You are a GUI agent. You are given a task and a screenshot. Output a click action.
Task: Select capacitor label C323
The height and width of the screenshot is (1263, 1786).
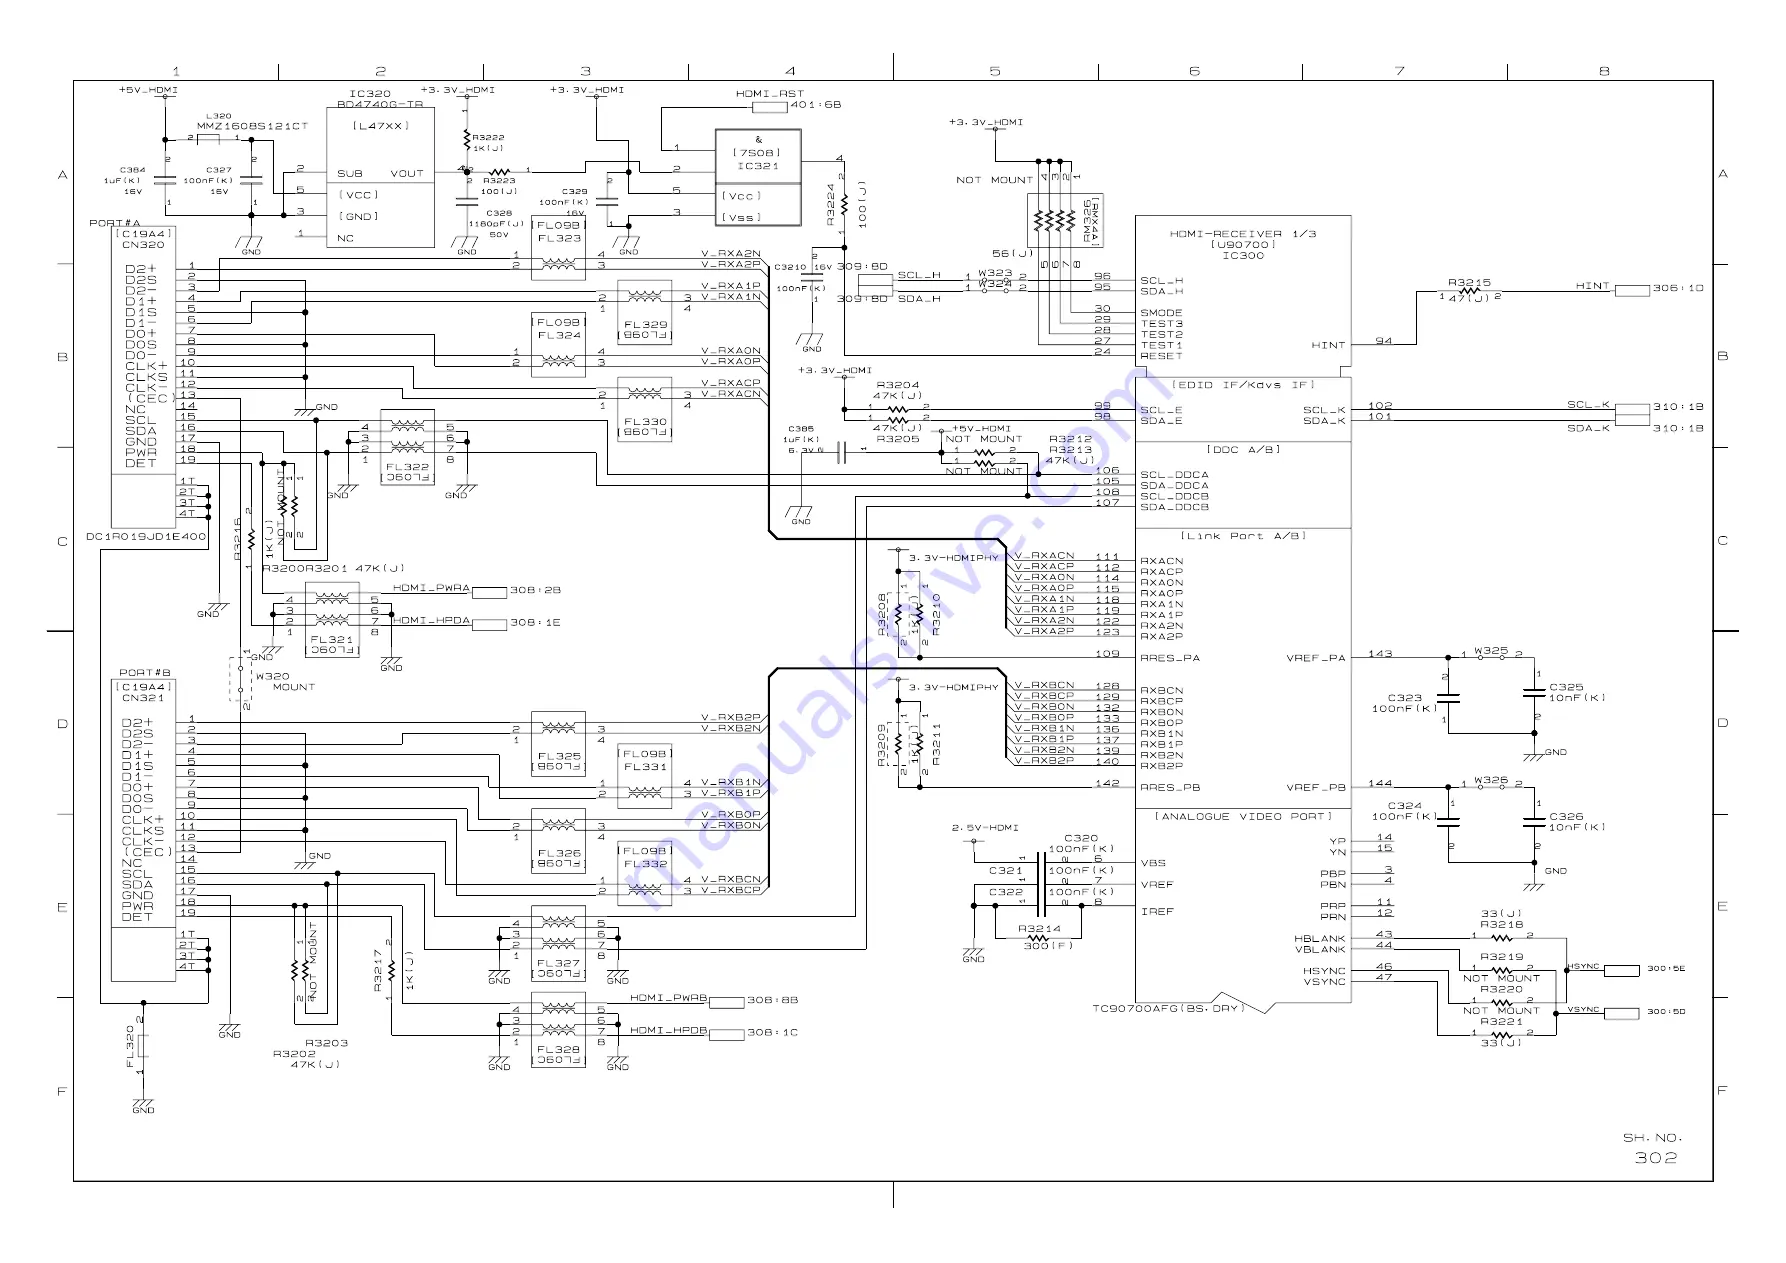tap(1404, 698)
